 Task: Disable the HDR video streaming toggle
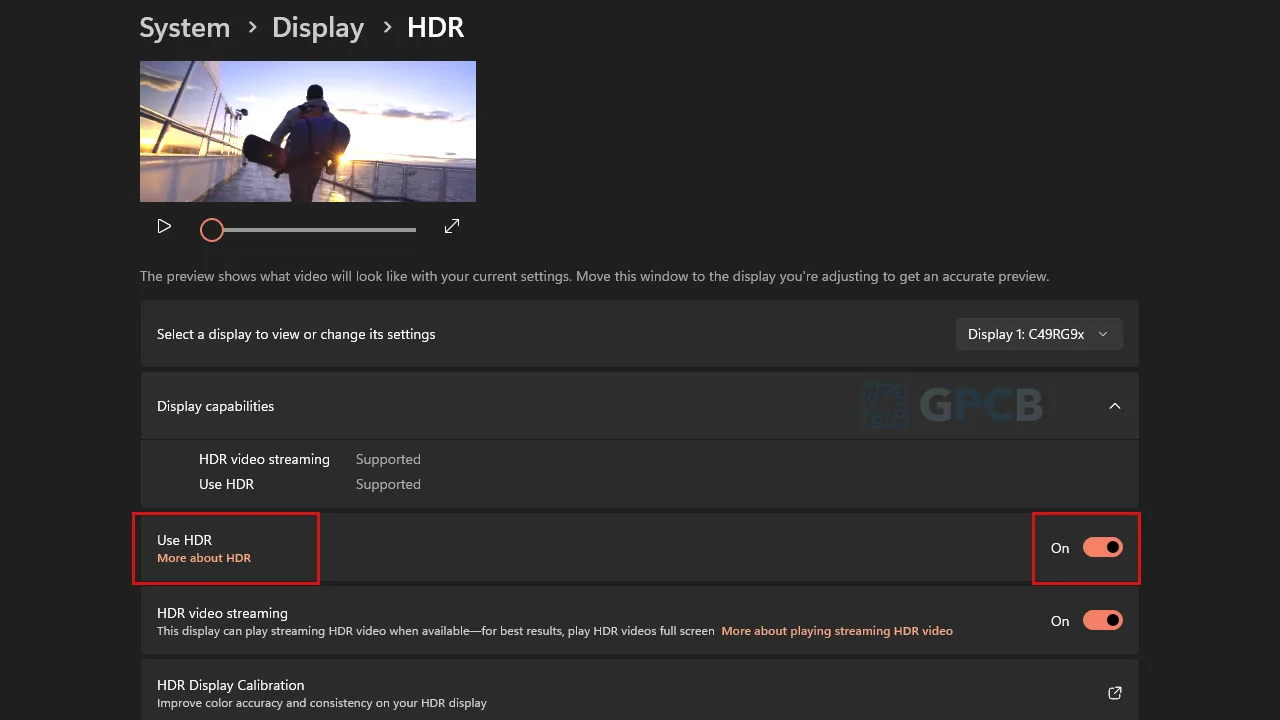coord(1103,621)
